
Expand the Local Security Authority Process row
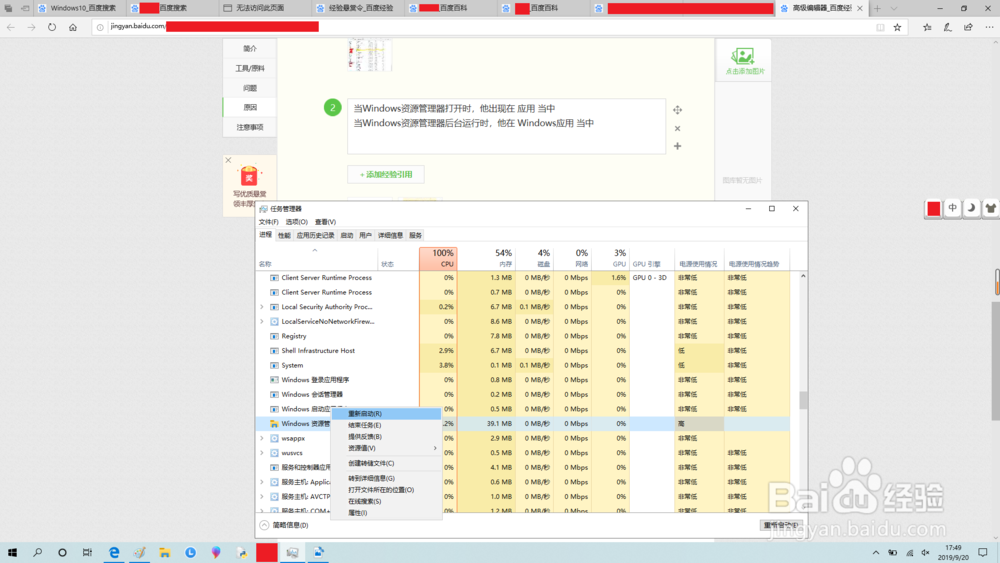(x=262, y=307)
